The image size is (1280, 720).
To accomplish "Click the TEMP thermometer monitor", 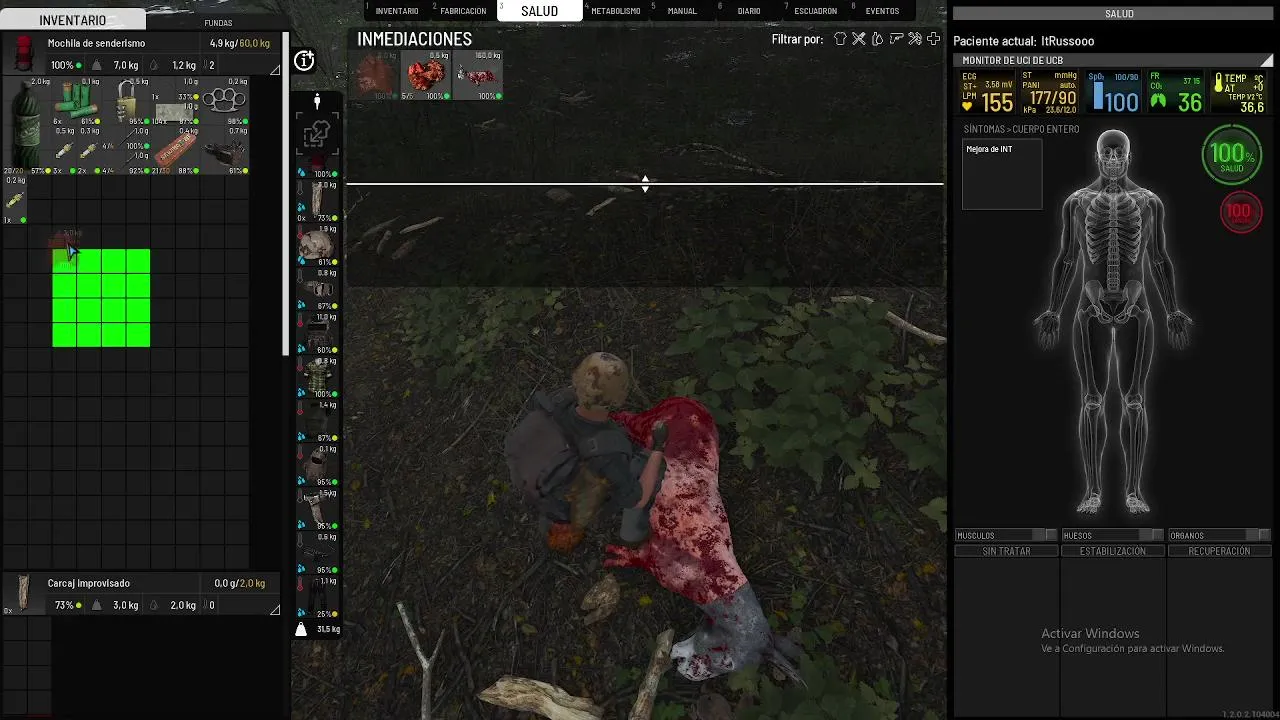I will pyautogui.click(x=1239, y=92).
